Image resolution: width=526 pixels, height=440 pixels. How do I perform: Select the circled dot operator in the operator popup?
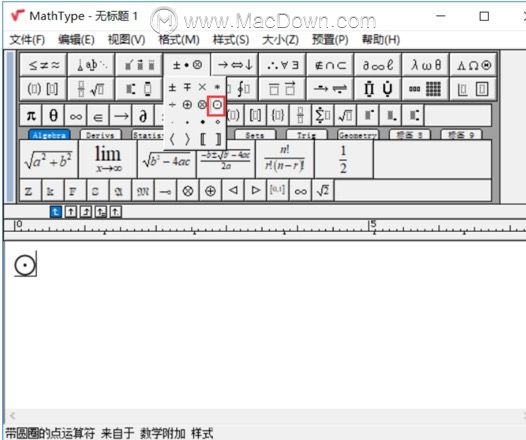pos(217,105)
